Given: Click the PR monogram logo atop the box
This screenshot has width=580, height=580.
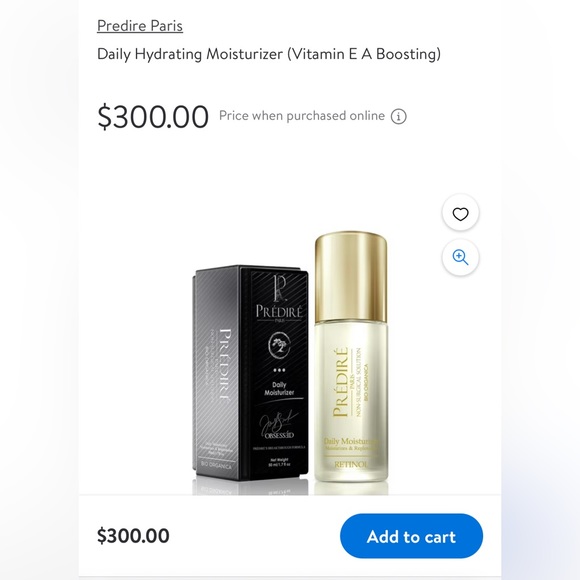Looking at the screenshot, I should pyautogui.click(x=280, y=287).
